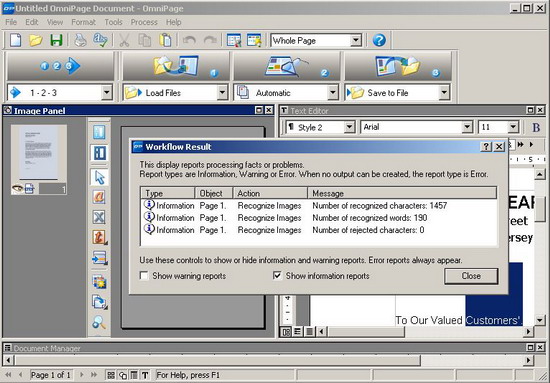Toggle the eye icon under page thumbnail
The image size is (550, 383).
pos(17,189)
